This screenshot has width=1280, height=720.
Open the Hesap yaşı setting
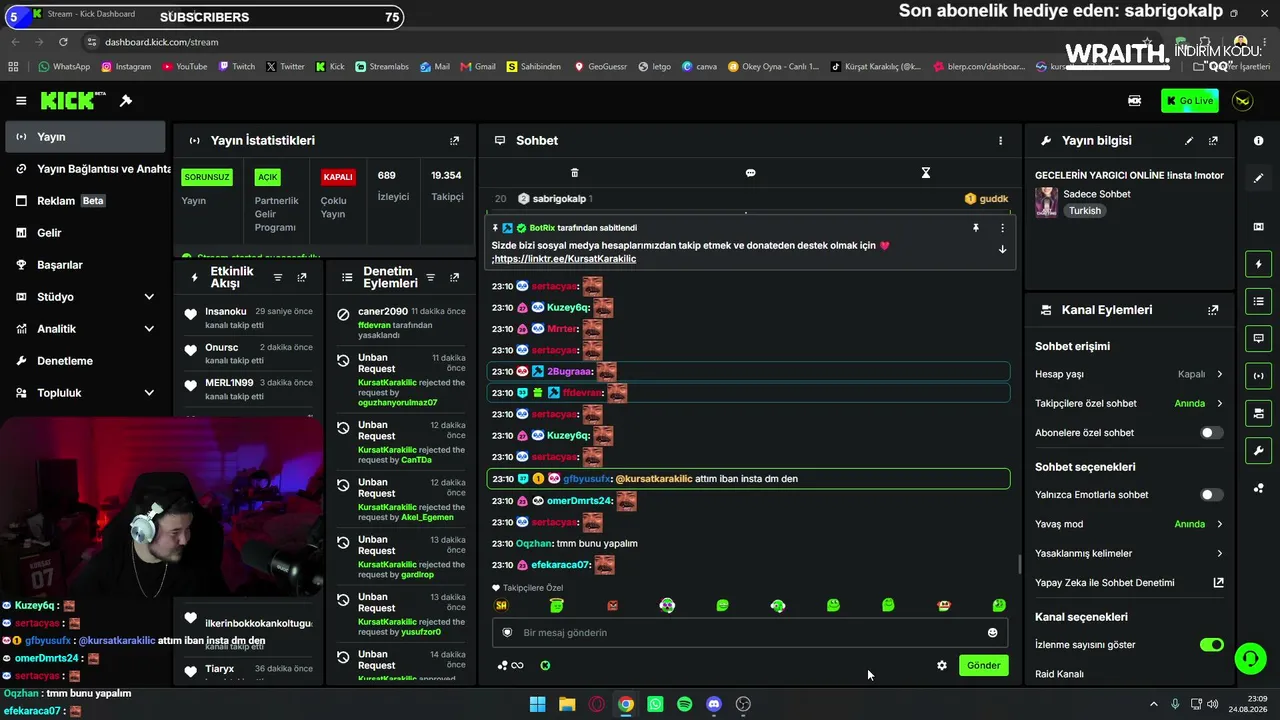(1129, 374)
